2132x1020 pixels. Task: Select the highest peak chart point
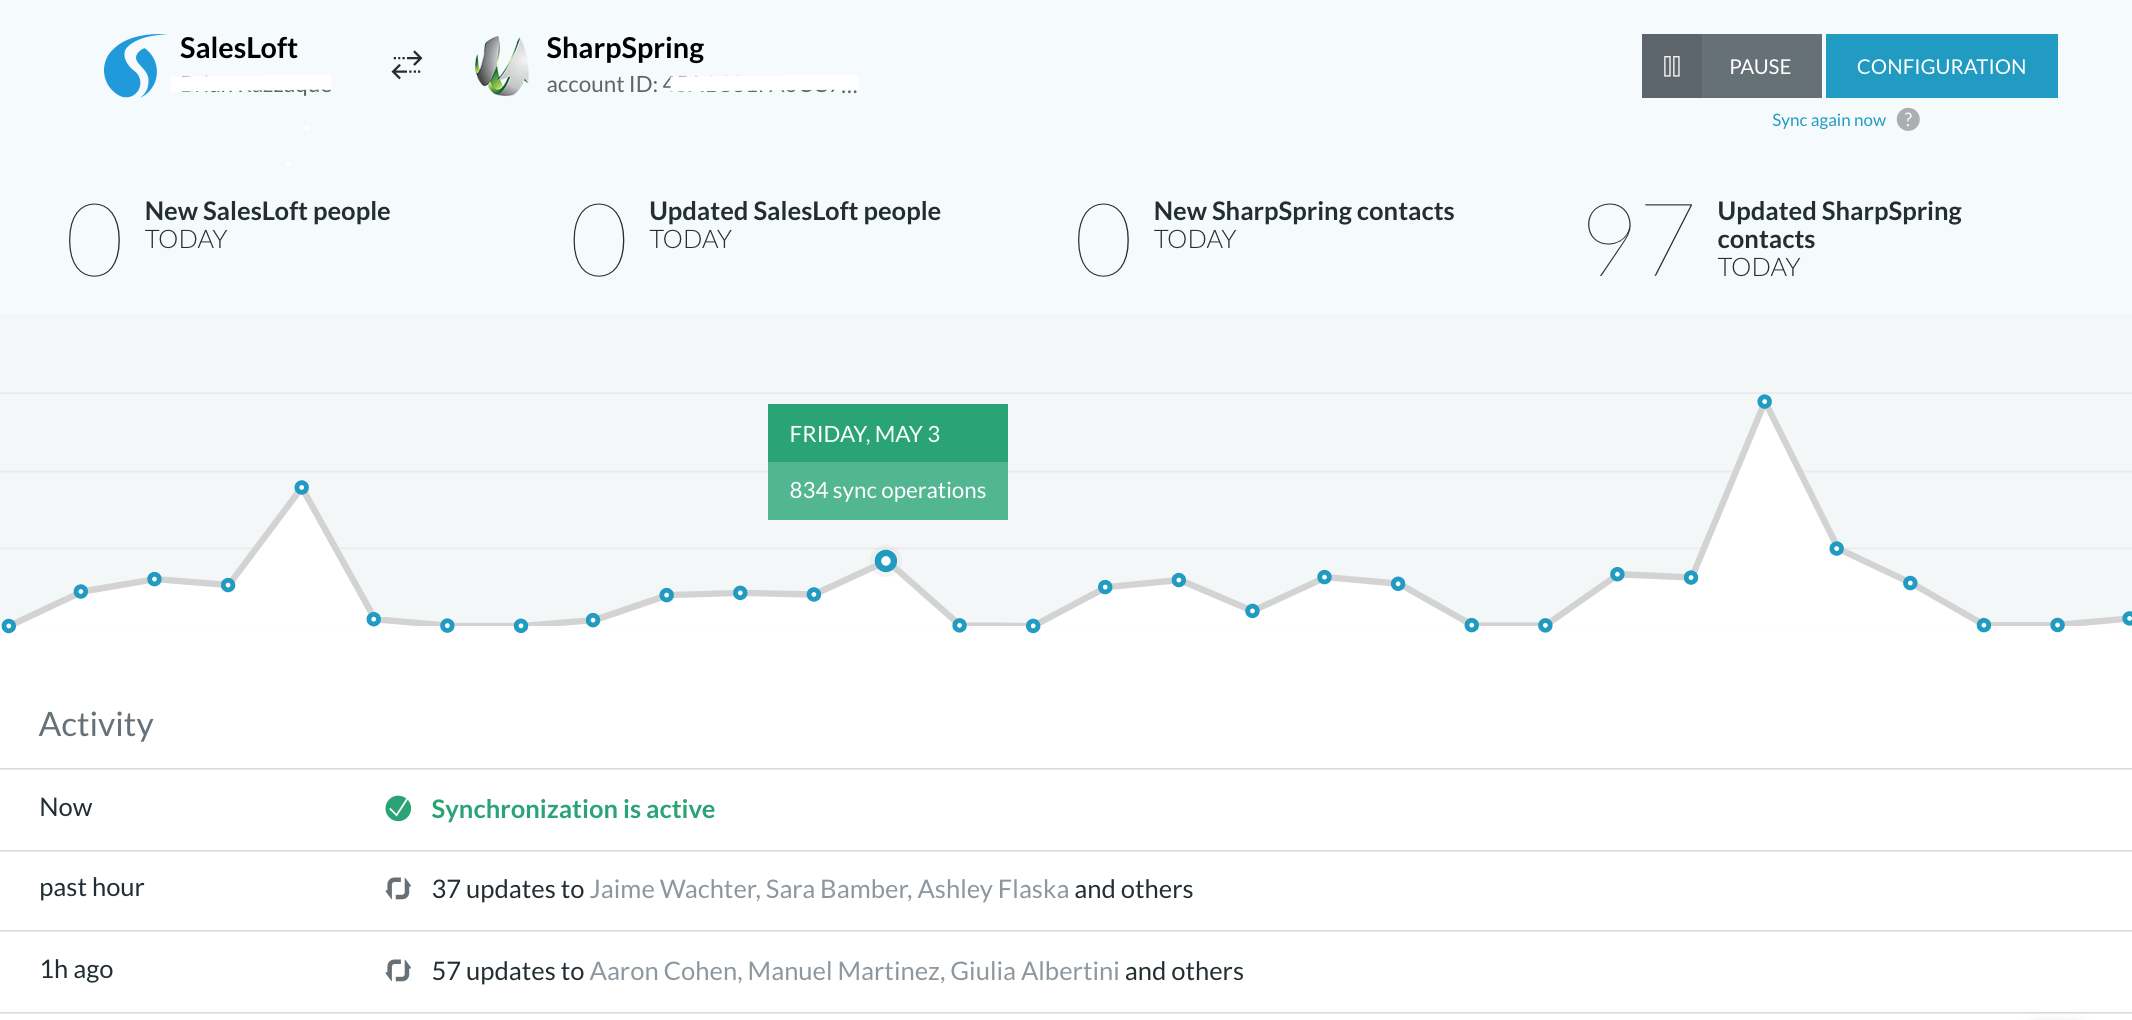1765,402
